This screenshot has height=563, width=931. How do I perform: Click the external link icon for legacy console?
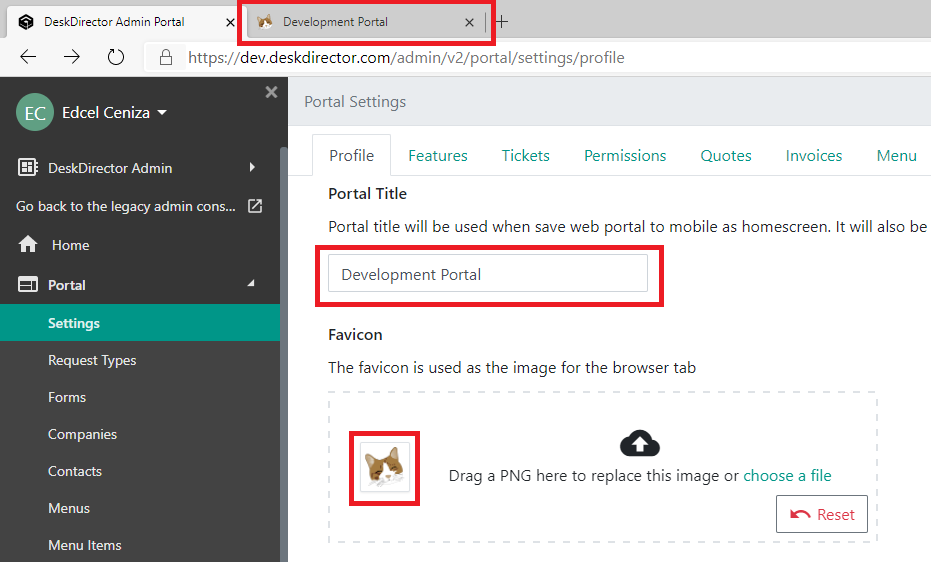pos(255,206)
